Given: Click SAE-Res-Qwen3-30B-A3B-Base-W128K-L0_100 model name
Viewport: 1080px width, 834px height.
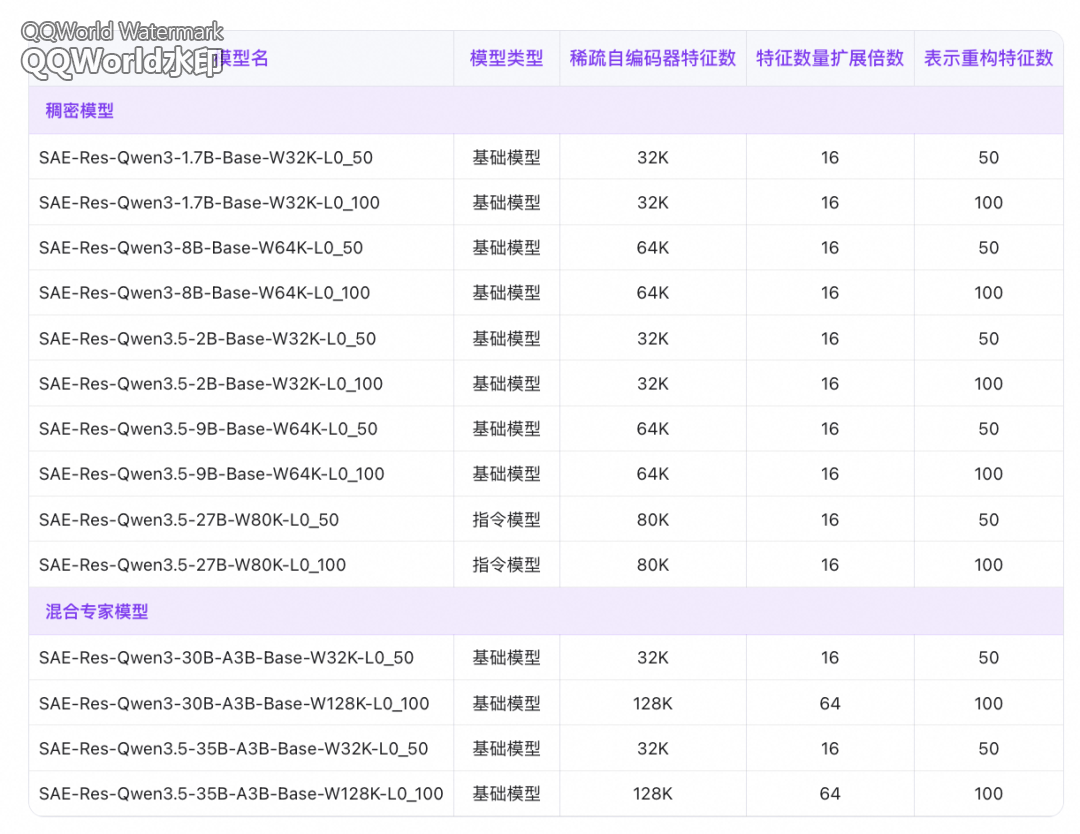Looking at the screenshot, I should (234, 703).
